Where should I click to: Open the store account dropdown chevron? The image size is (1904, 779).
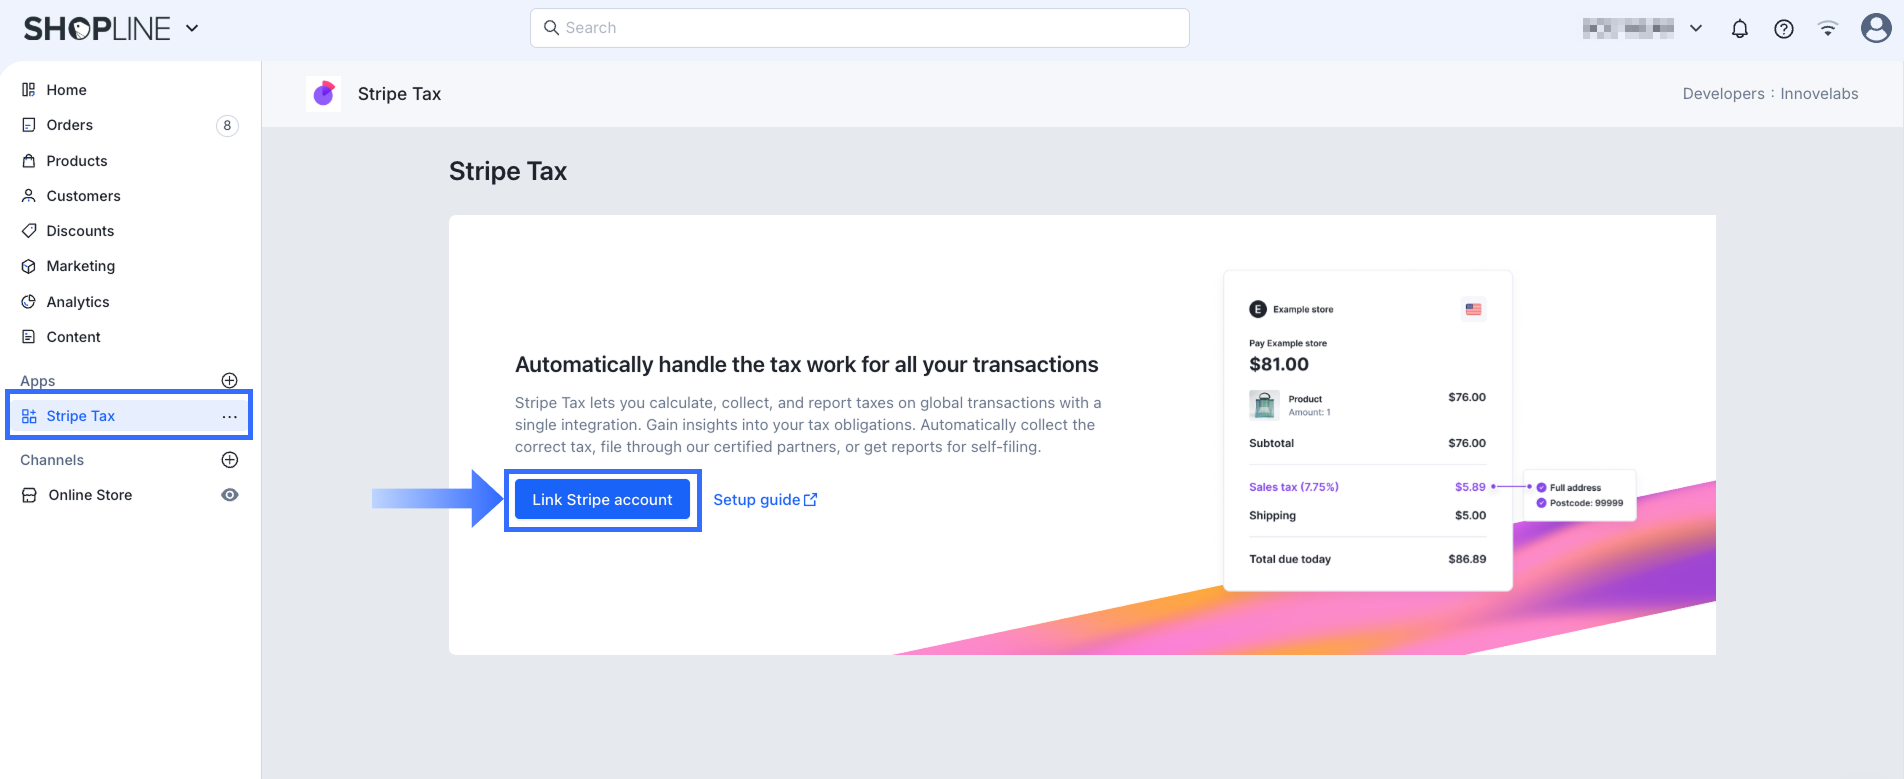(x=1696, y=29)
